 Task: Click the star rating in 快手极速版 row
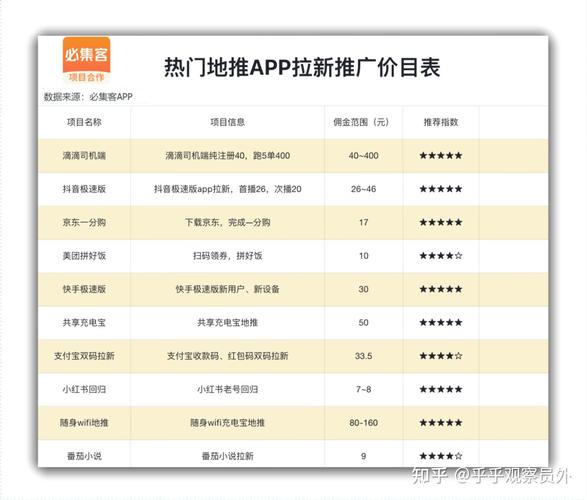[441, 289]
